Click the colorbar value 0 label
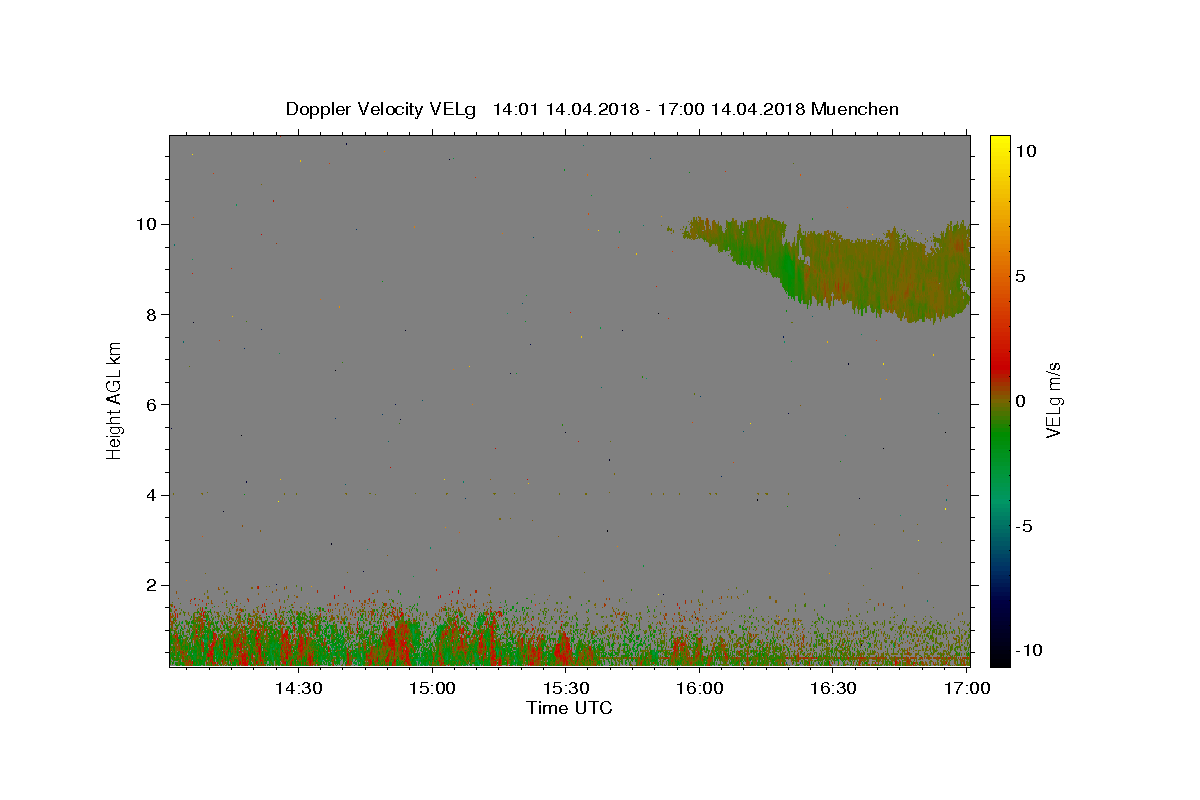1200x800 pixels. click(x=1020, y=401)
